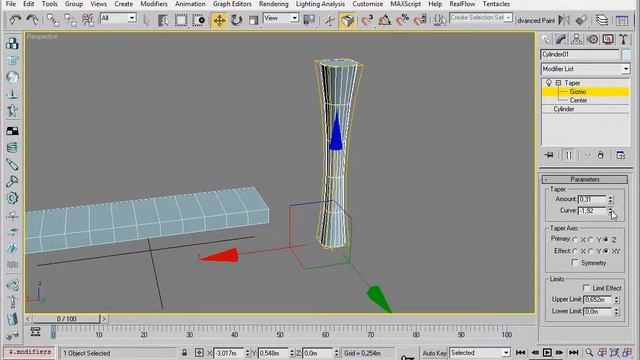The width and height of the screenshot is (640, 360).
Task: Open the Modifiers menu
Action: pos(154,4)
